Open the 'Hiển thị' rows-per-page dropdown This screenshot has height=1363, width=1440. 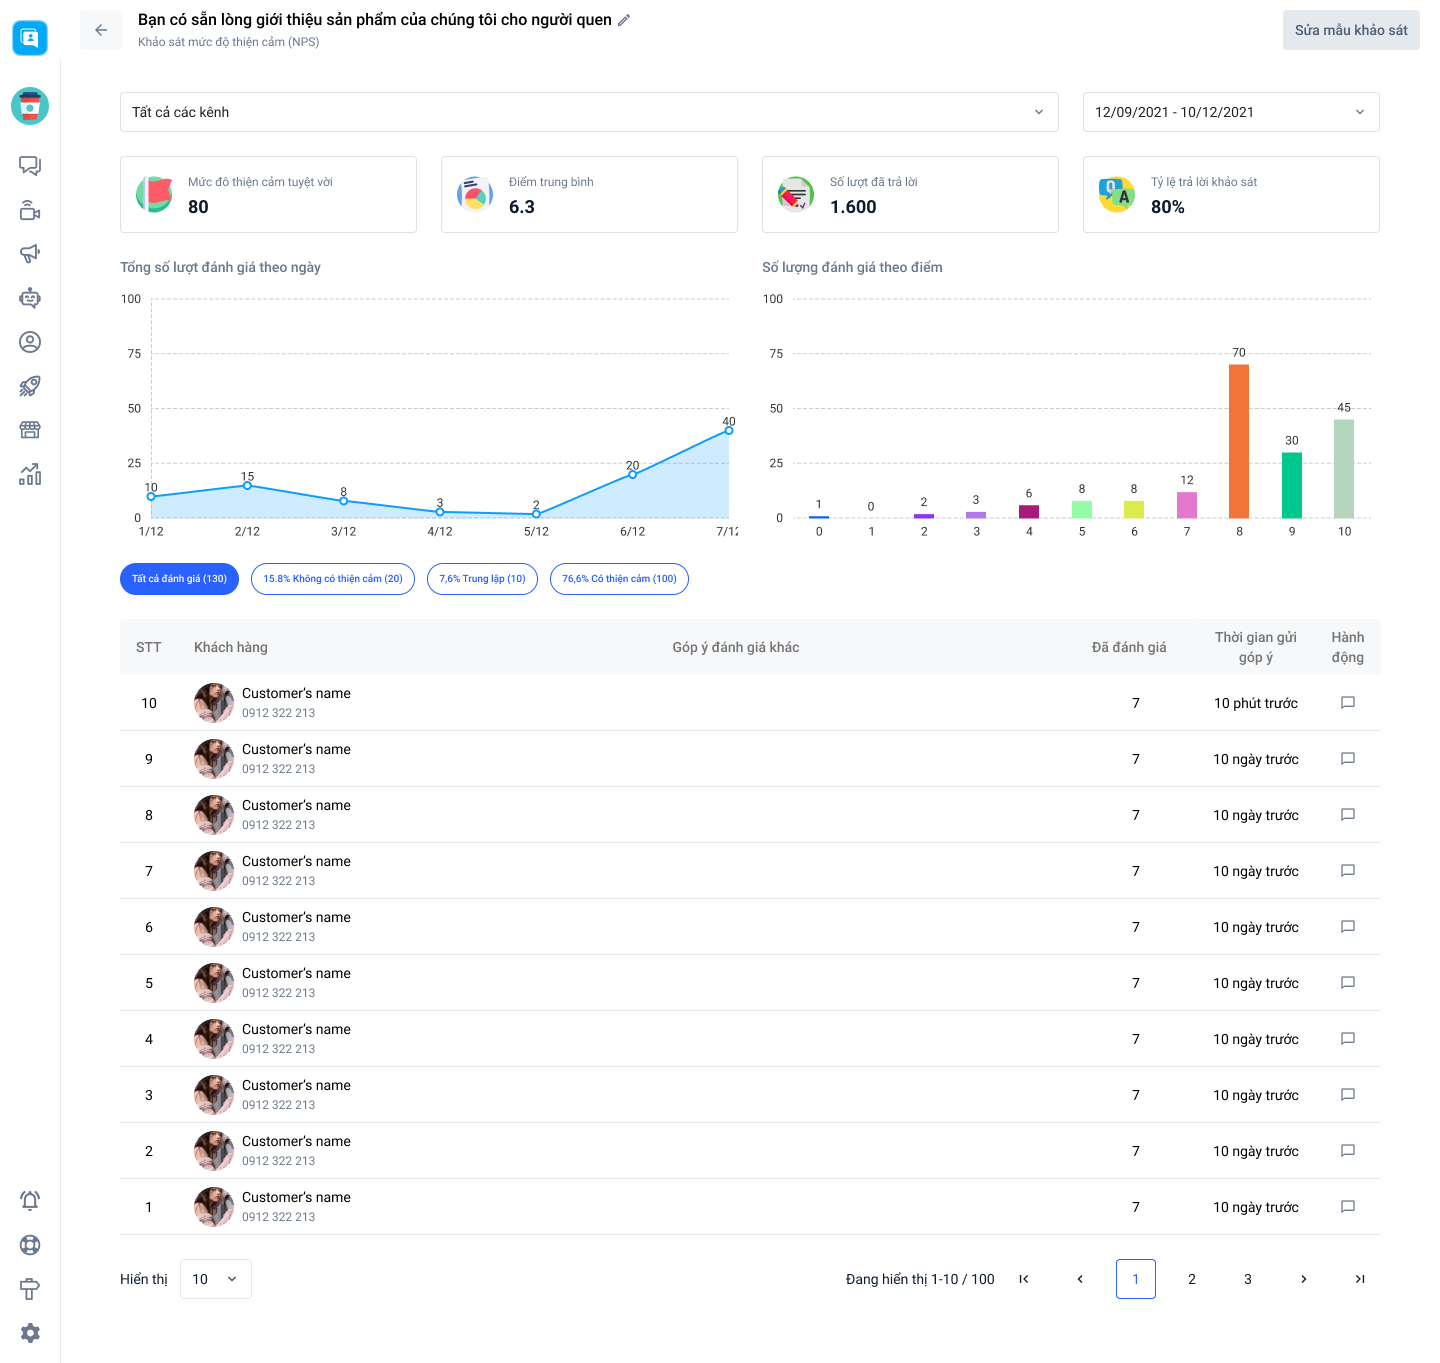[x=216, y=1279]
